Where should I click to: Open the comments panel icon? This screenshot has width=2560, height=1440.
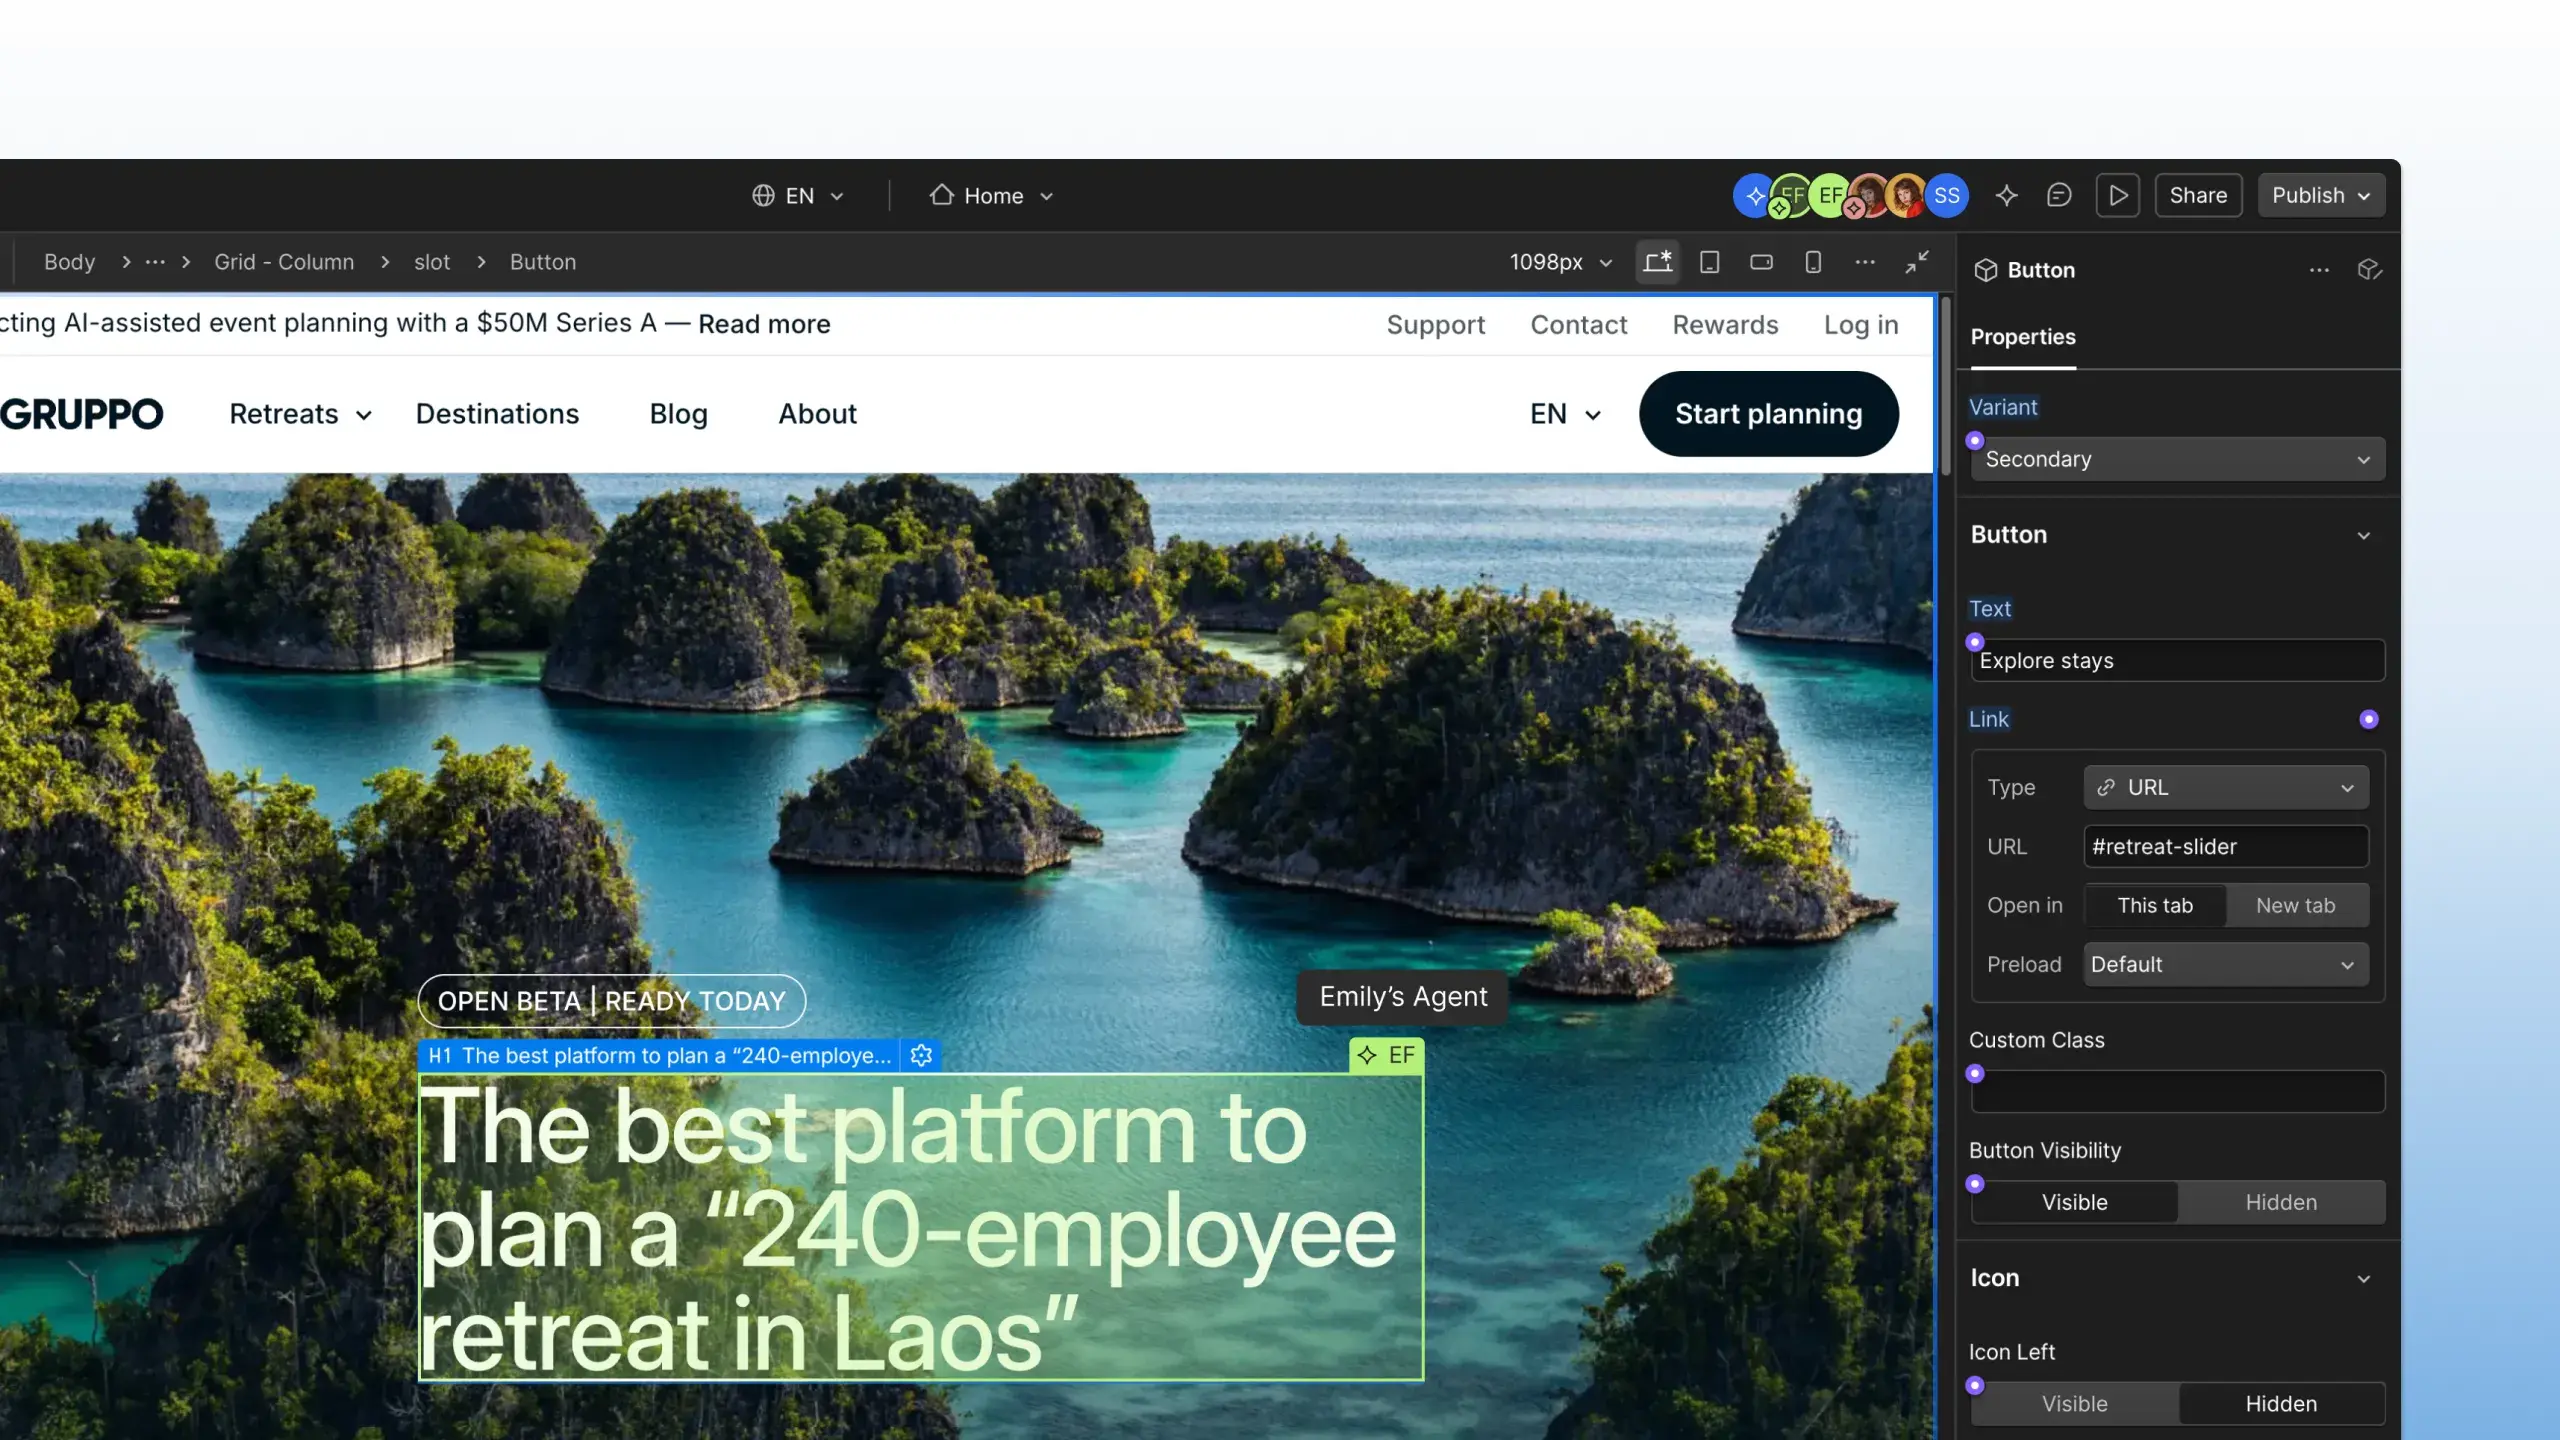(2058, 196)
